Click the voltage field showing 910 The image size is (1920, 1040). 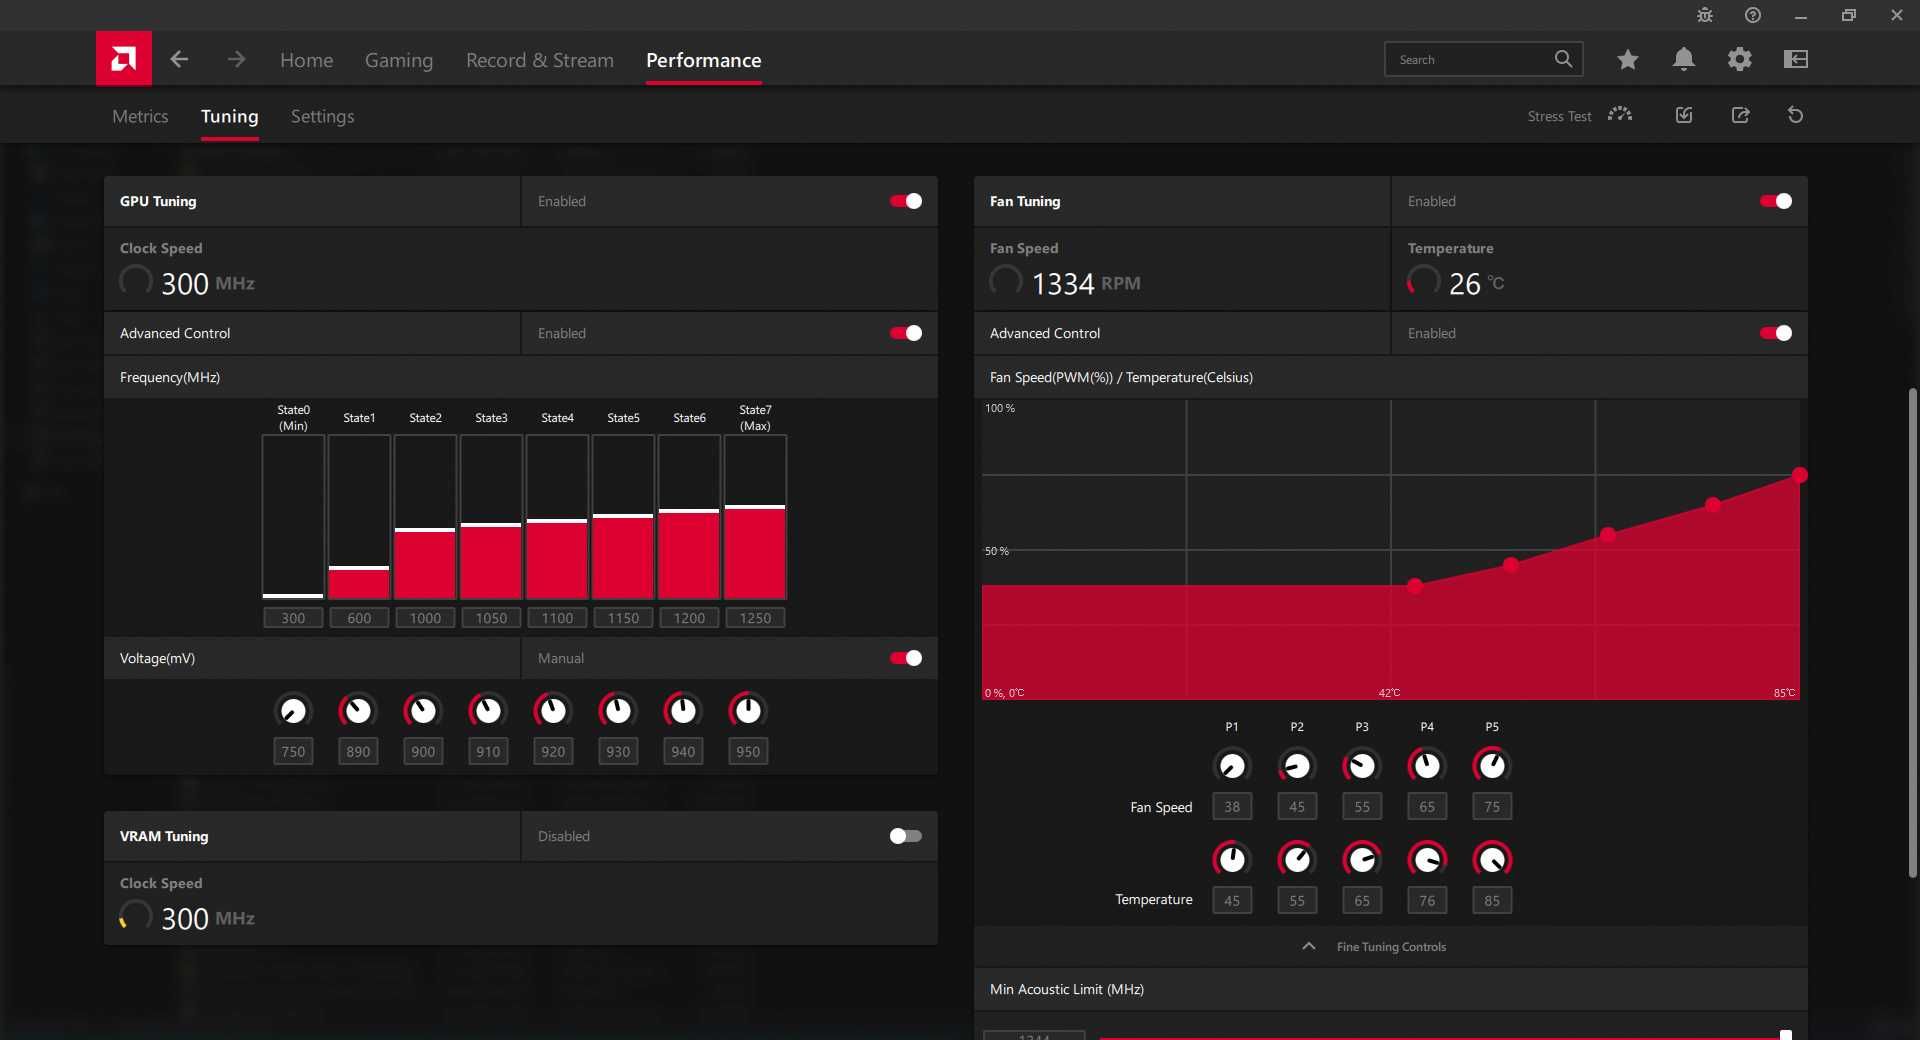(x=488, y=751)
